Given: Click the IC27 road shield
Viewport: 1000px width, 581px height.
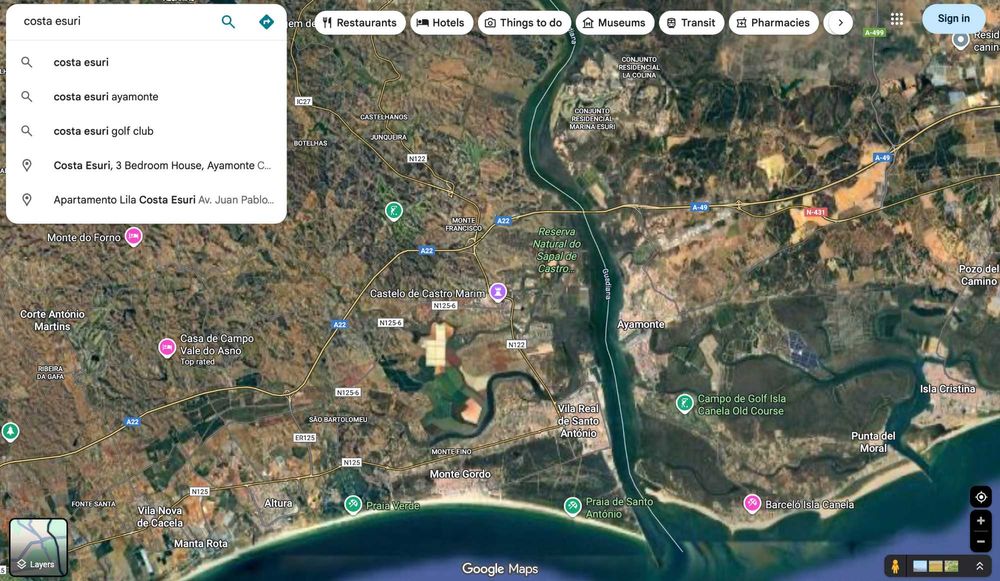Looking at the screenshot, I should point(304,101).
